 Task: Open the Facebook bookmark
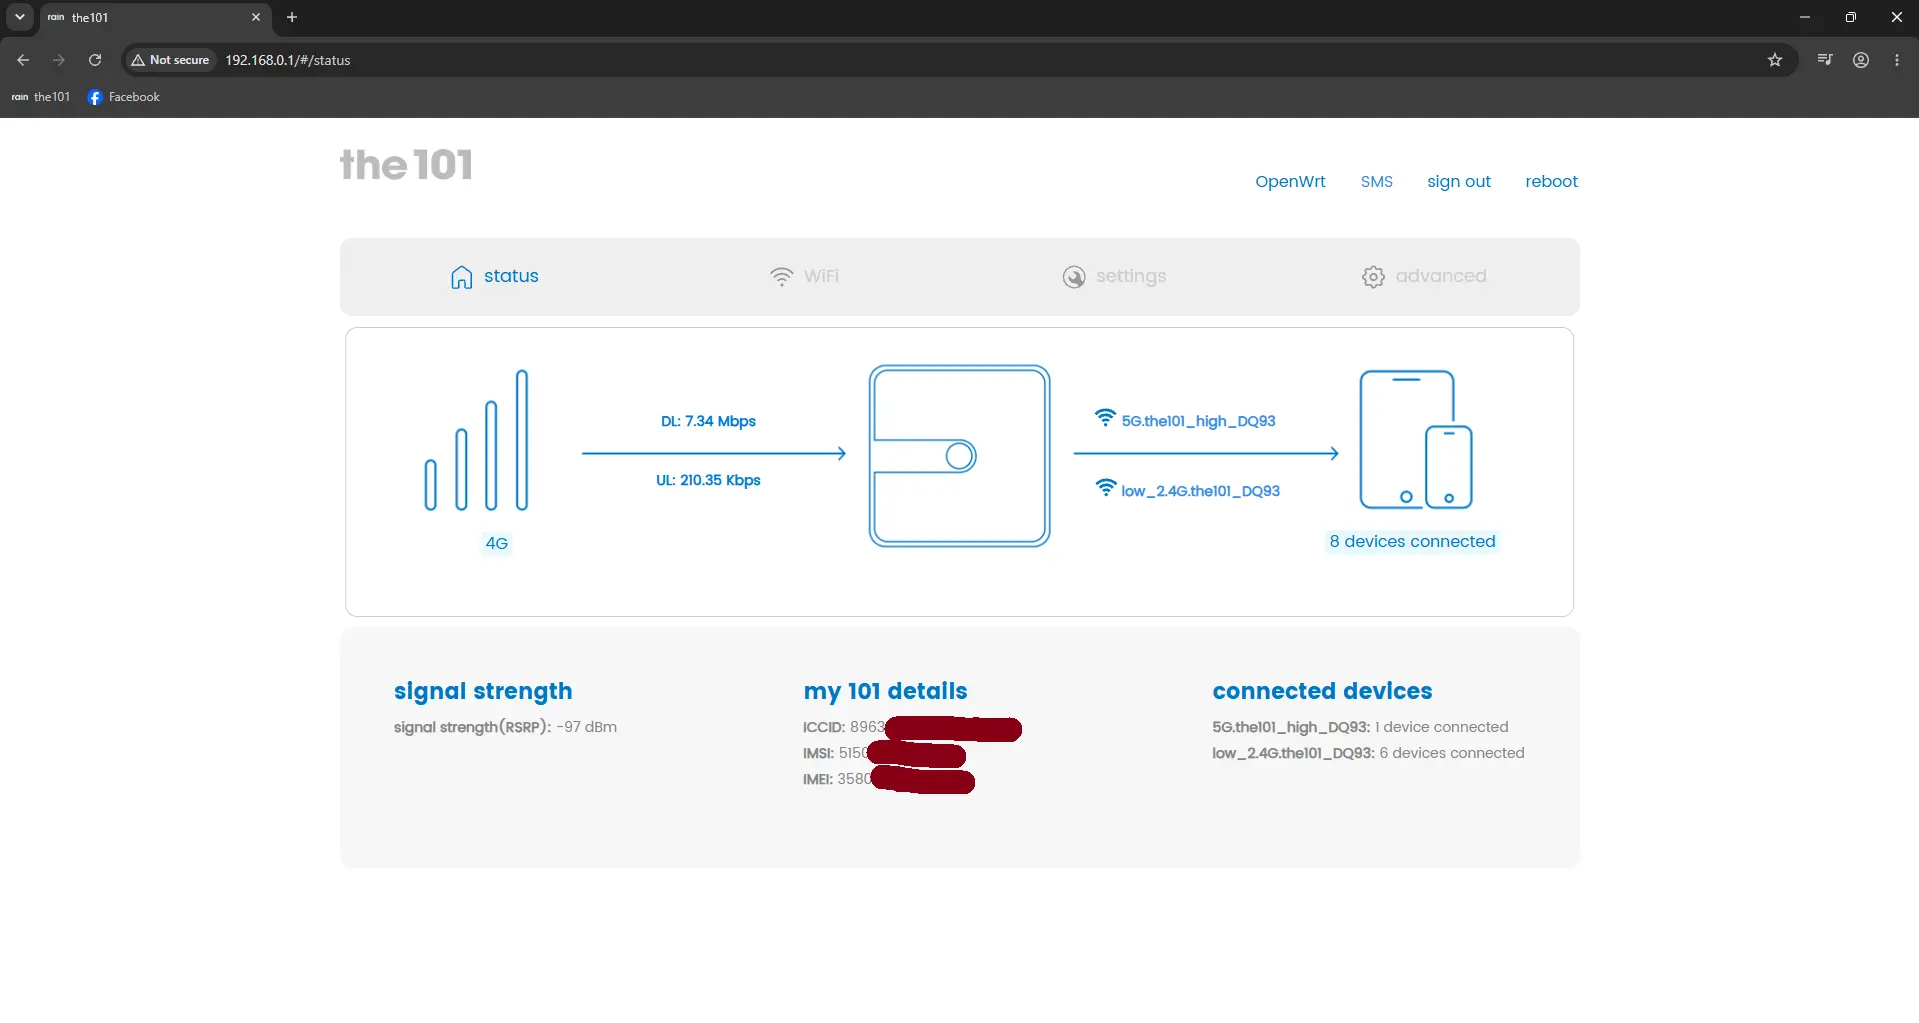tap(124, 97)
